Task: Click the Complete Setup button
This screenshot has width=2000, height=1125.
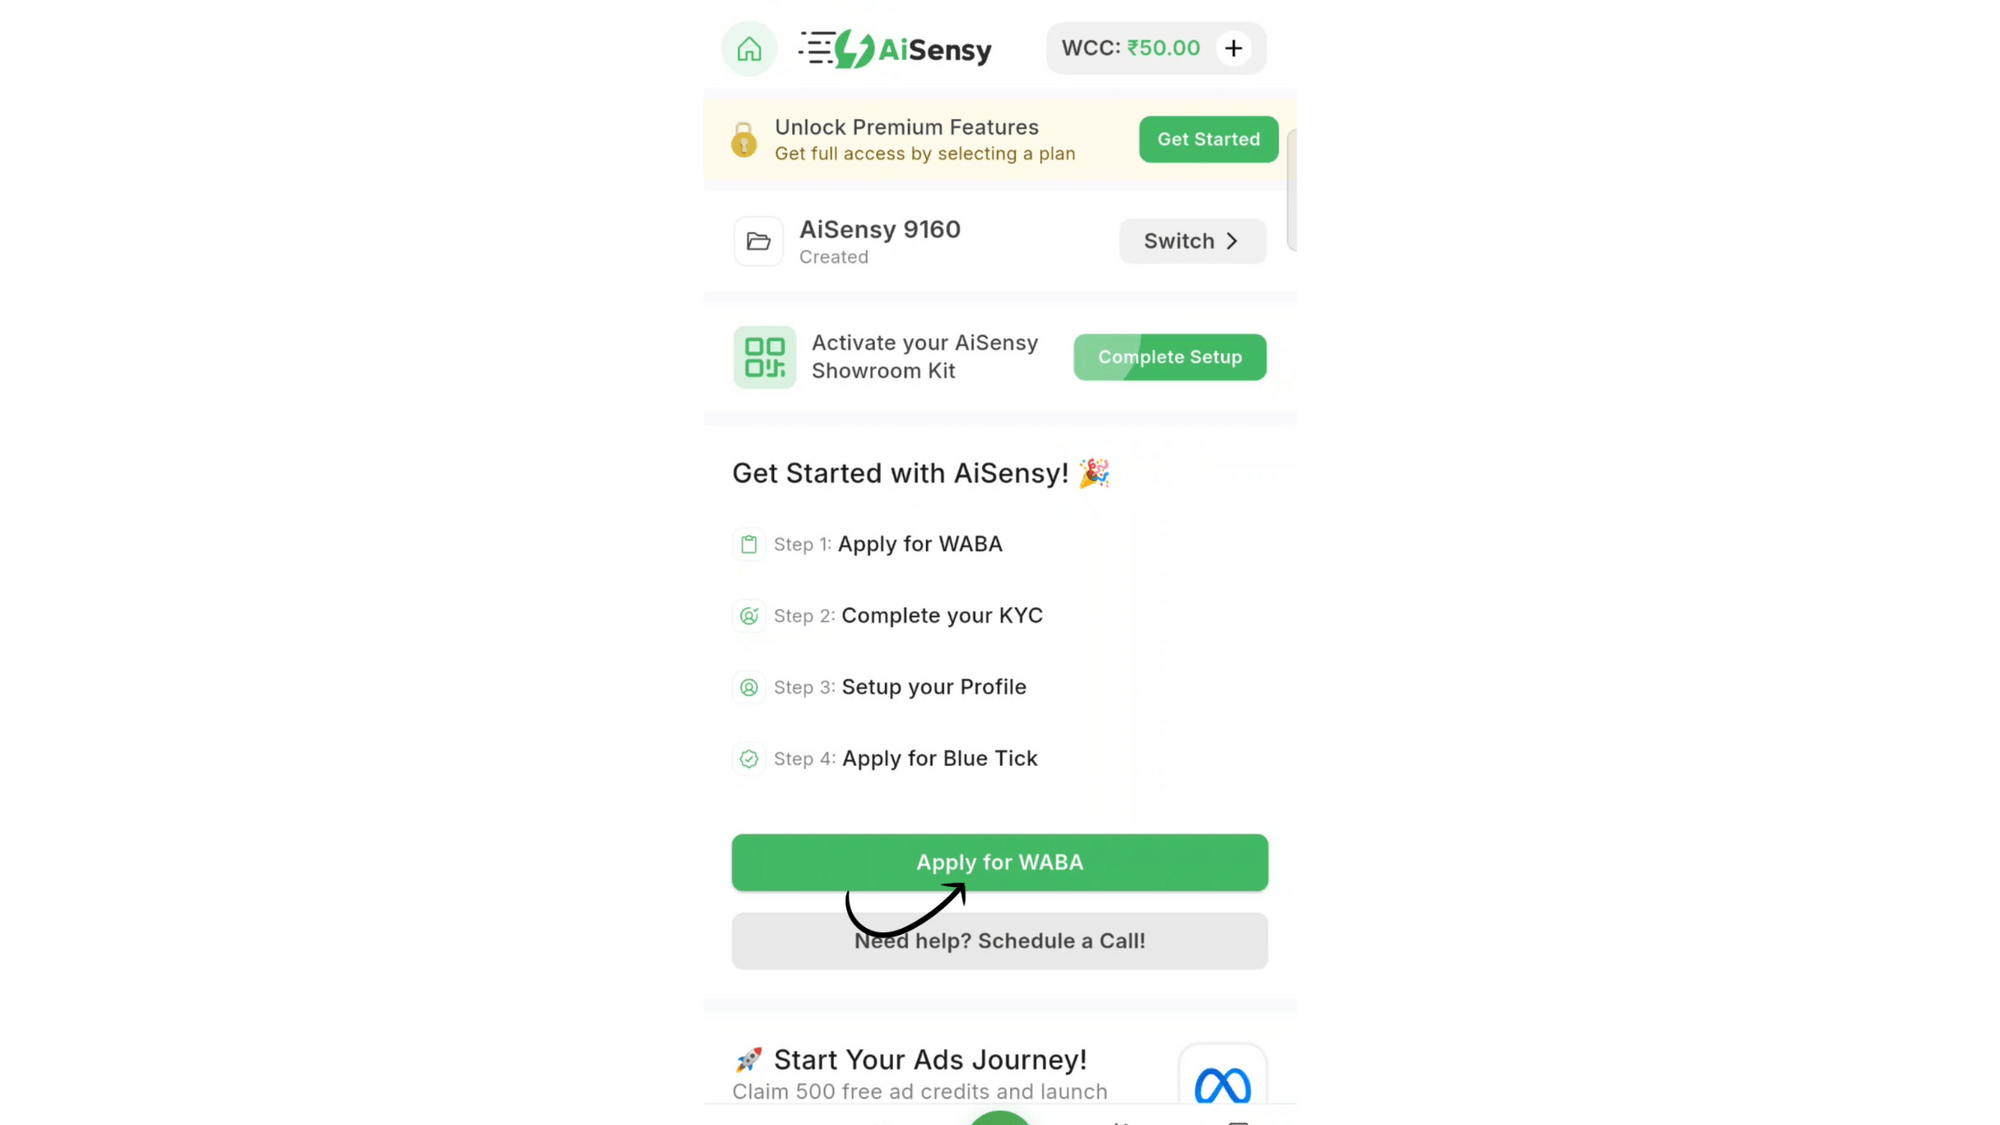Action: coord(1169,357)
